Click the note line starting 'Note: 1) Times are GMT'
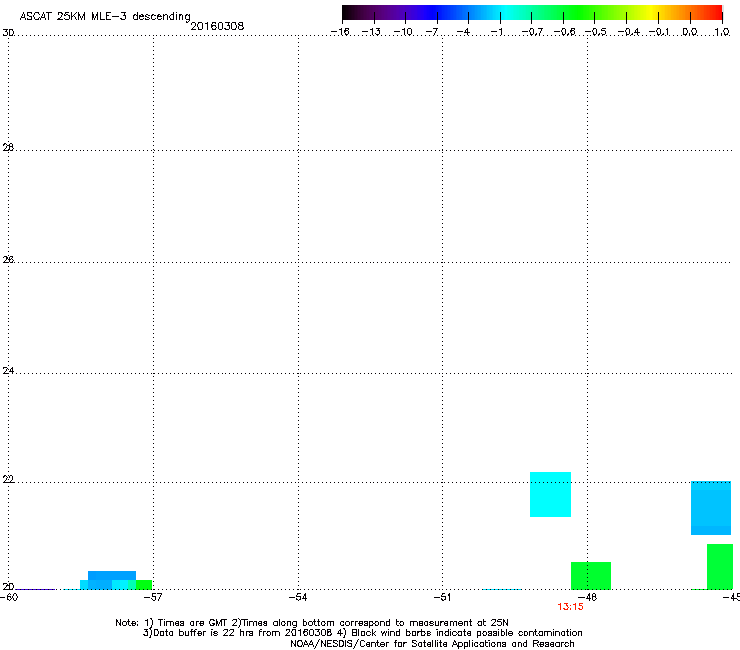Viewport: 740px width, 650px height. click(x=311, y=623)
